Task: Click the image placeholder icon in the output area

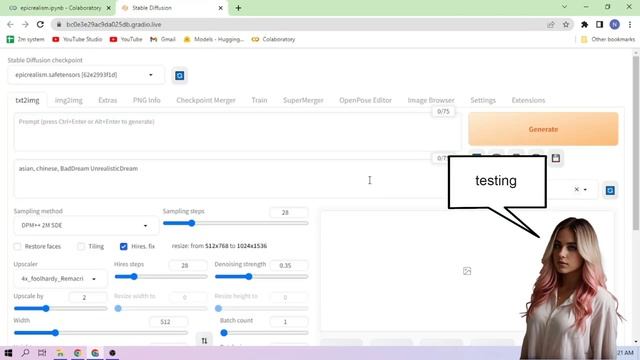Action: click(x=467, y=271)
